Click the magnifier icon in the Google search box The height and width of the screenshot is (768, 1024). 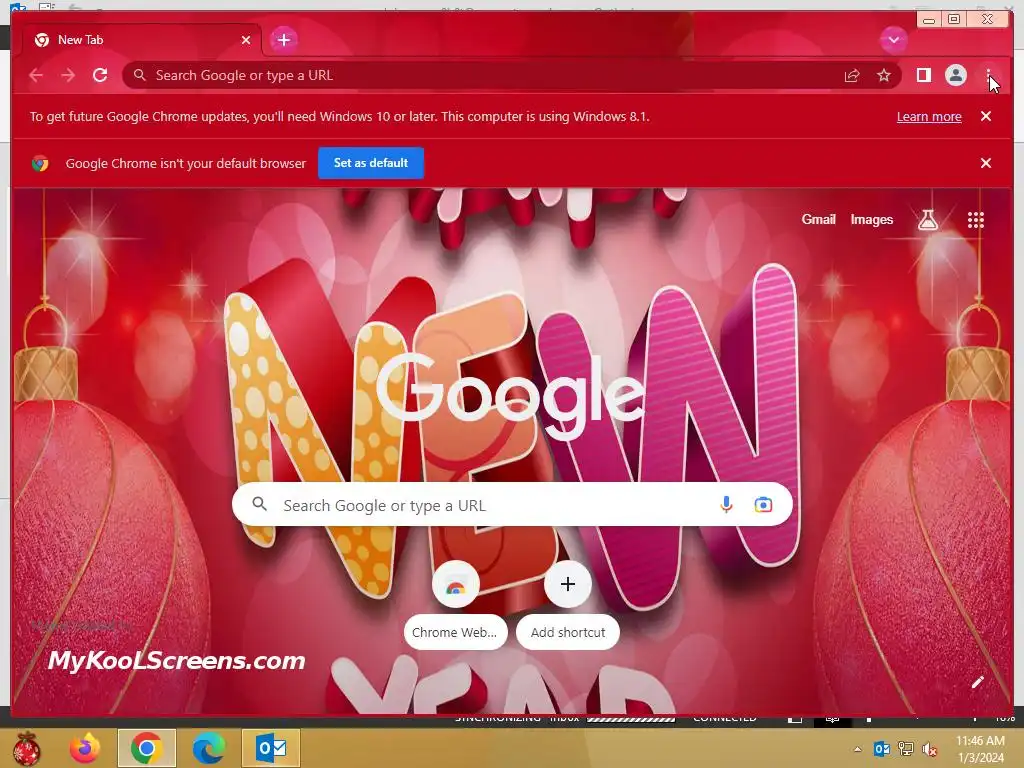click(x=259, y=504)
